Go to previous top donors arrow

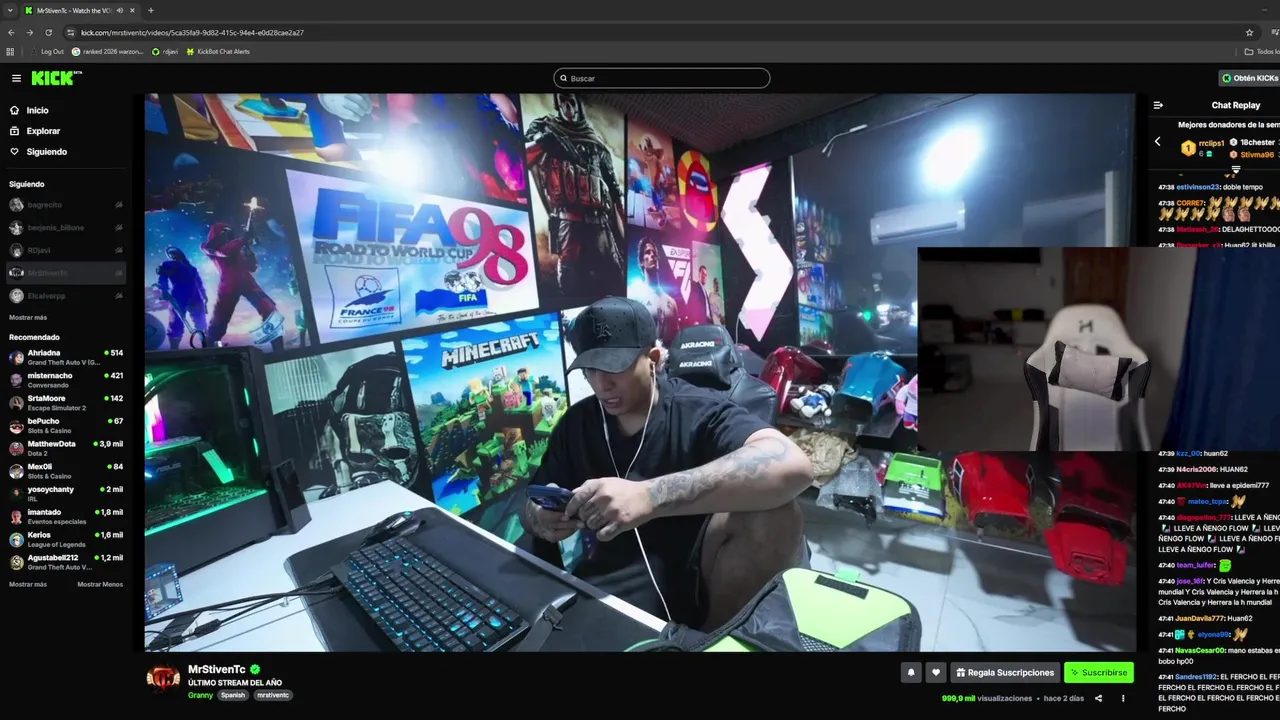coord(1157,141)
